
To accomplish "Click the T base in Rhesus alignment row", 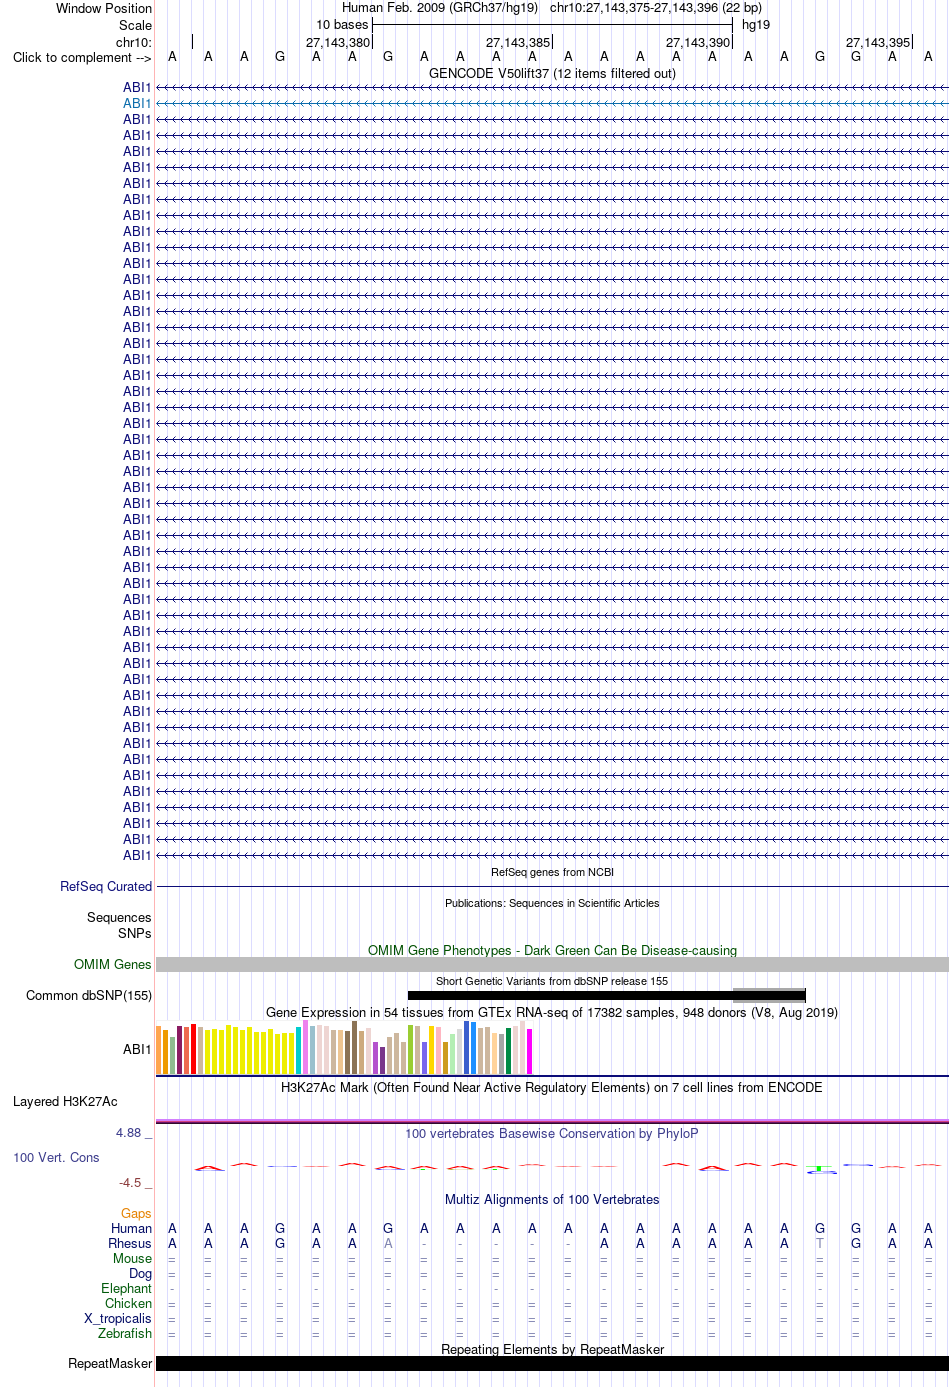I will [x=820, y=1243].
